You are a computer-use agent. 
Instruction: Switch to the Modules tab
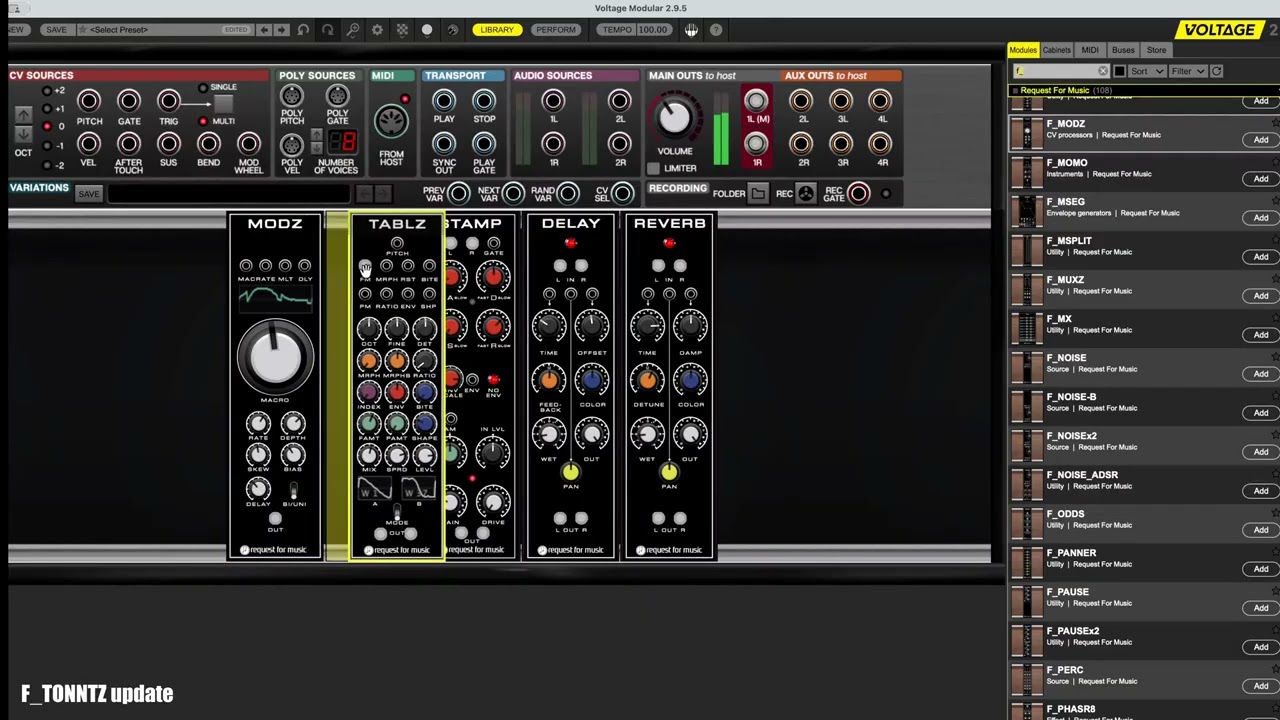(1023, 50)
